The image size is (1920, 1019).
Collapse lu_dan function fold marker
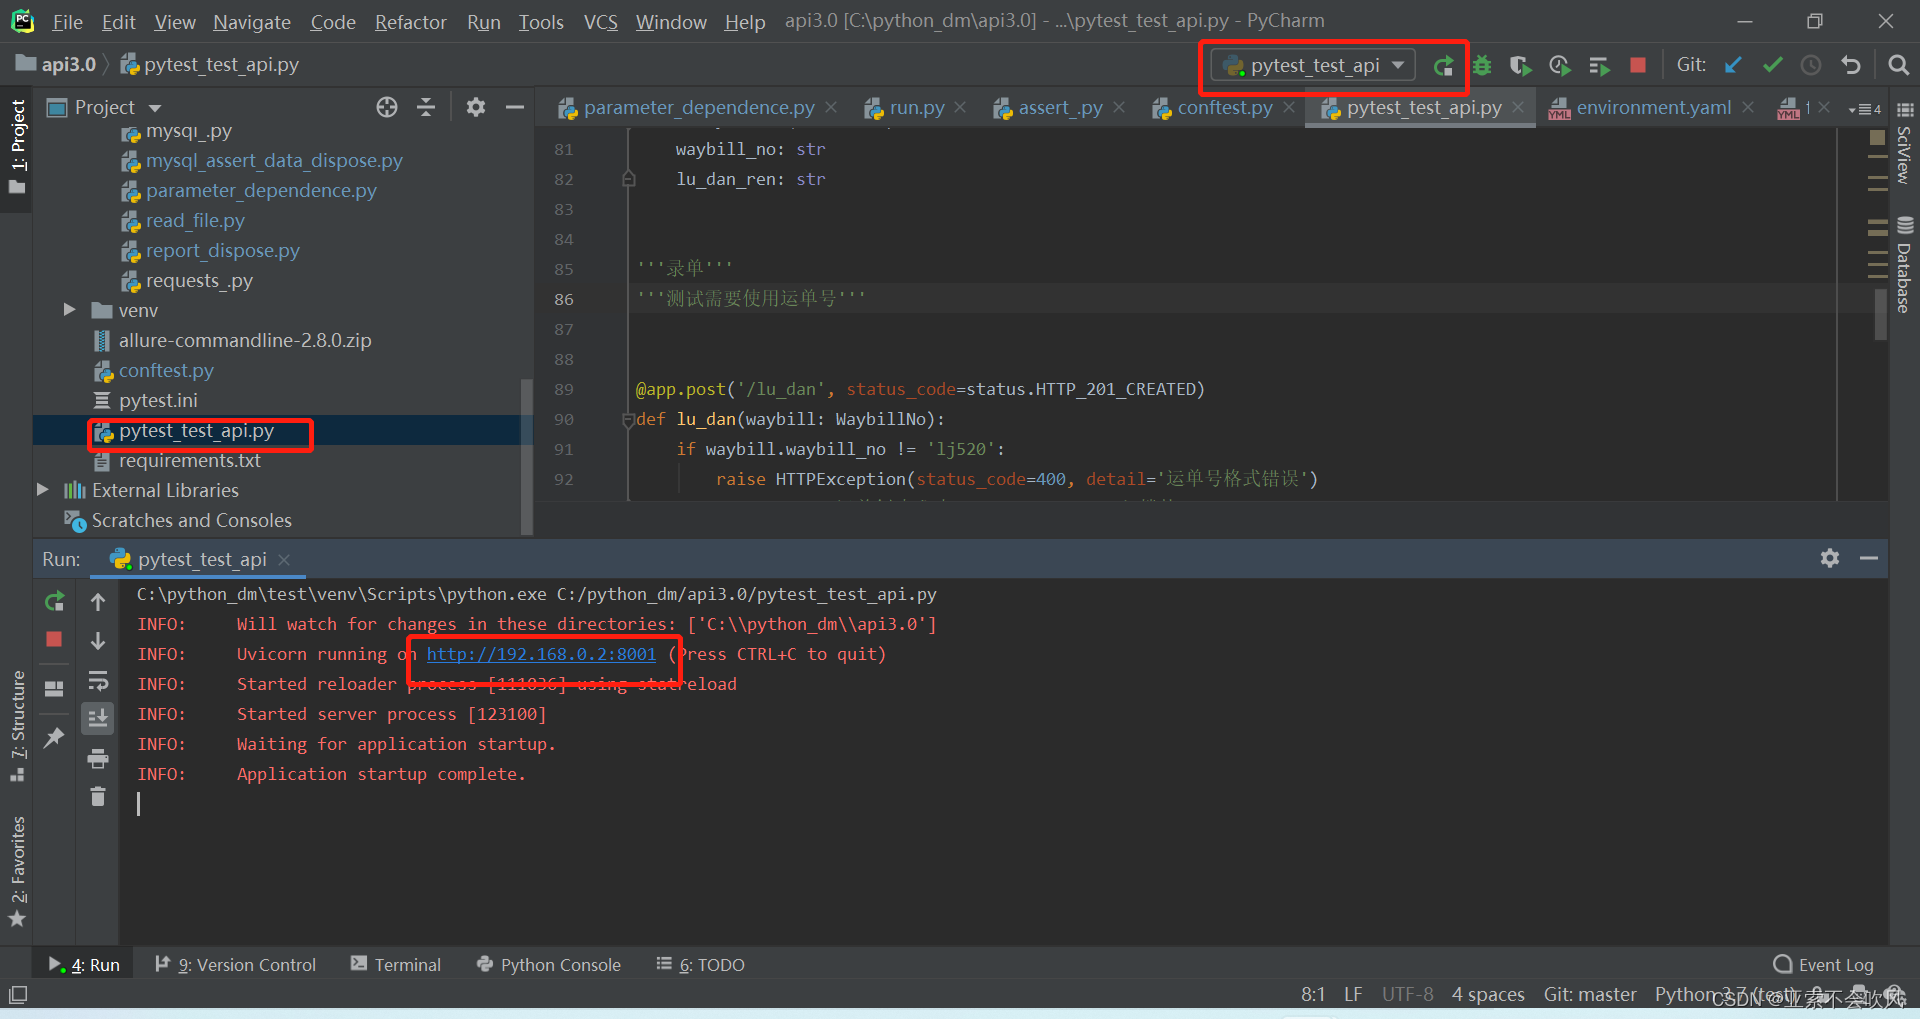pos(628,419)
